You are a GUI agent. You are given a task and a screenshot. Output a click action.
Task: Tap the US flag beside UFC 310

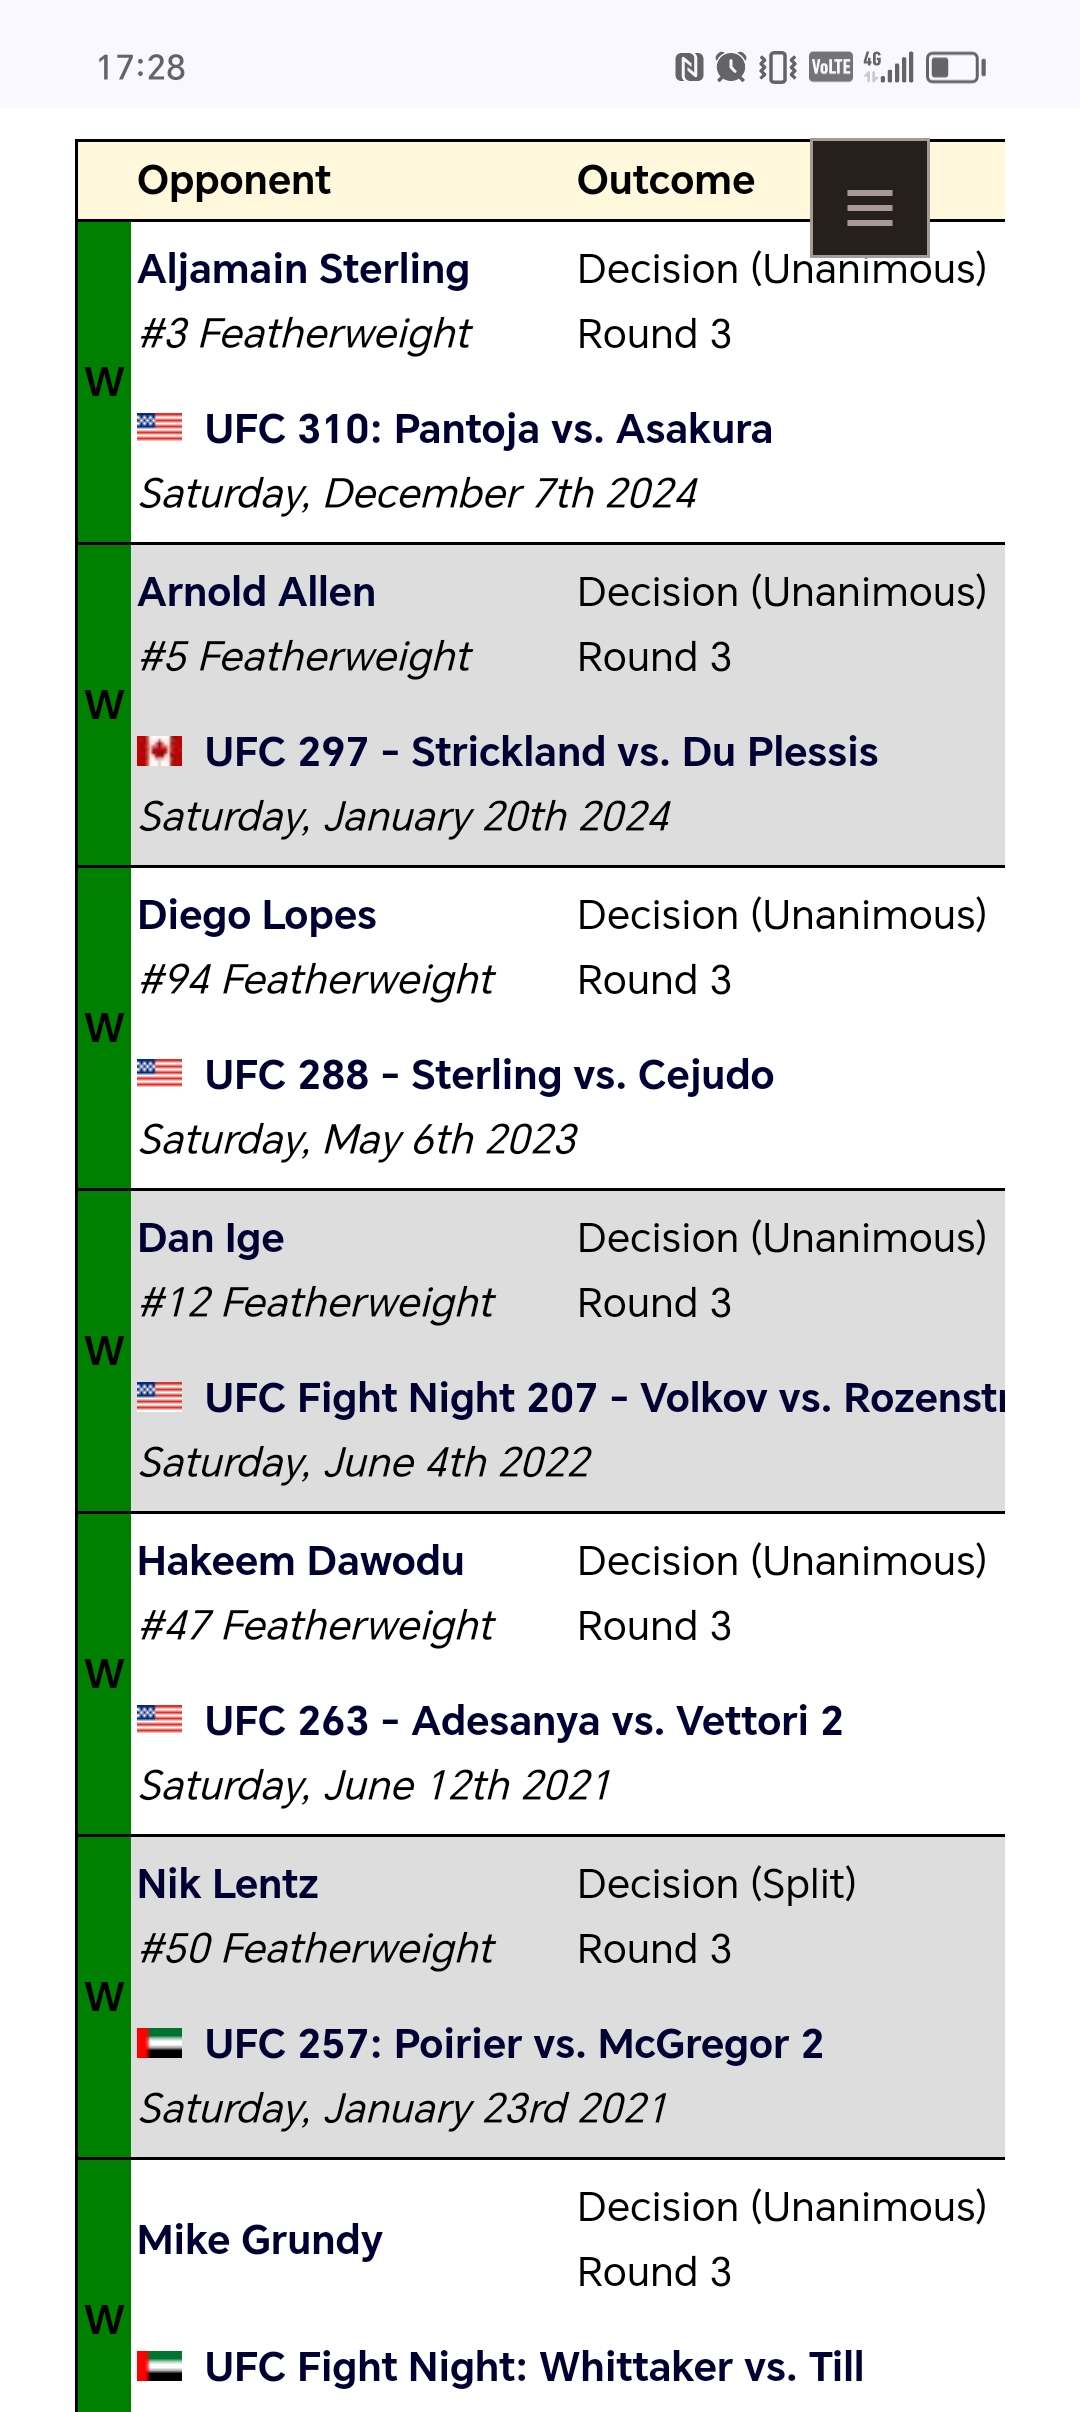(160, 427)
